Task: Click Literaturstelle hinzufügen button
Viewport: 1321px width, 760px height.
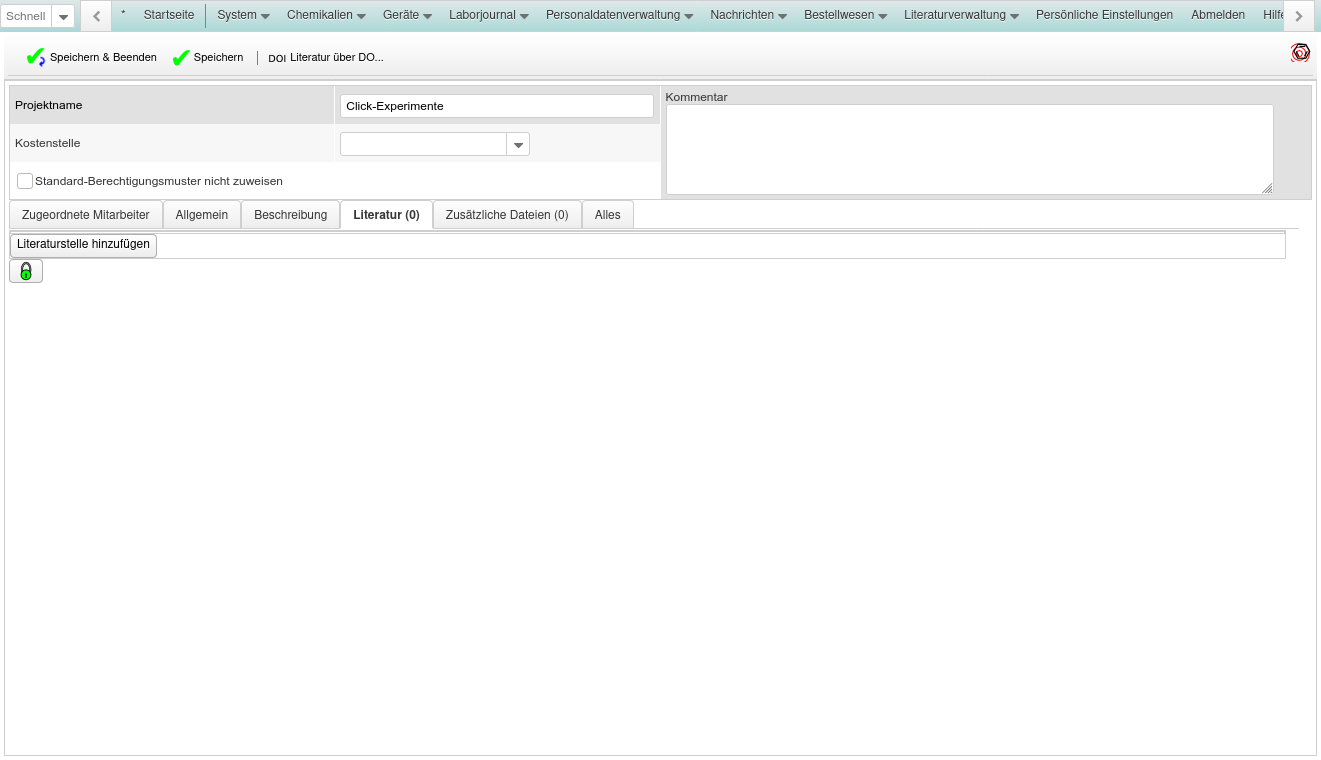Action: (x=83, y=245)
